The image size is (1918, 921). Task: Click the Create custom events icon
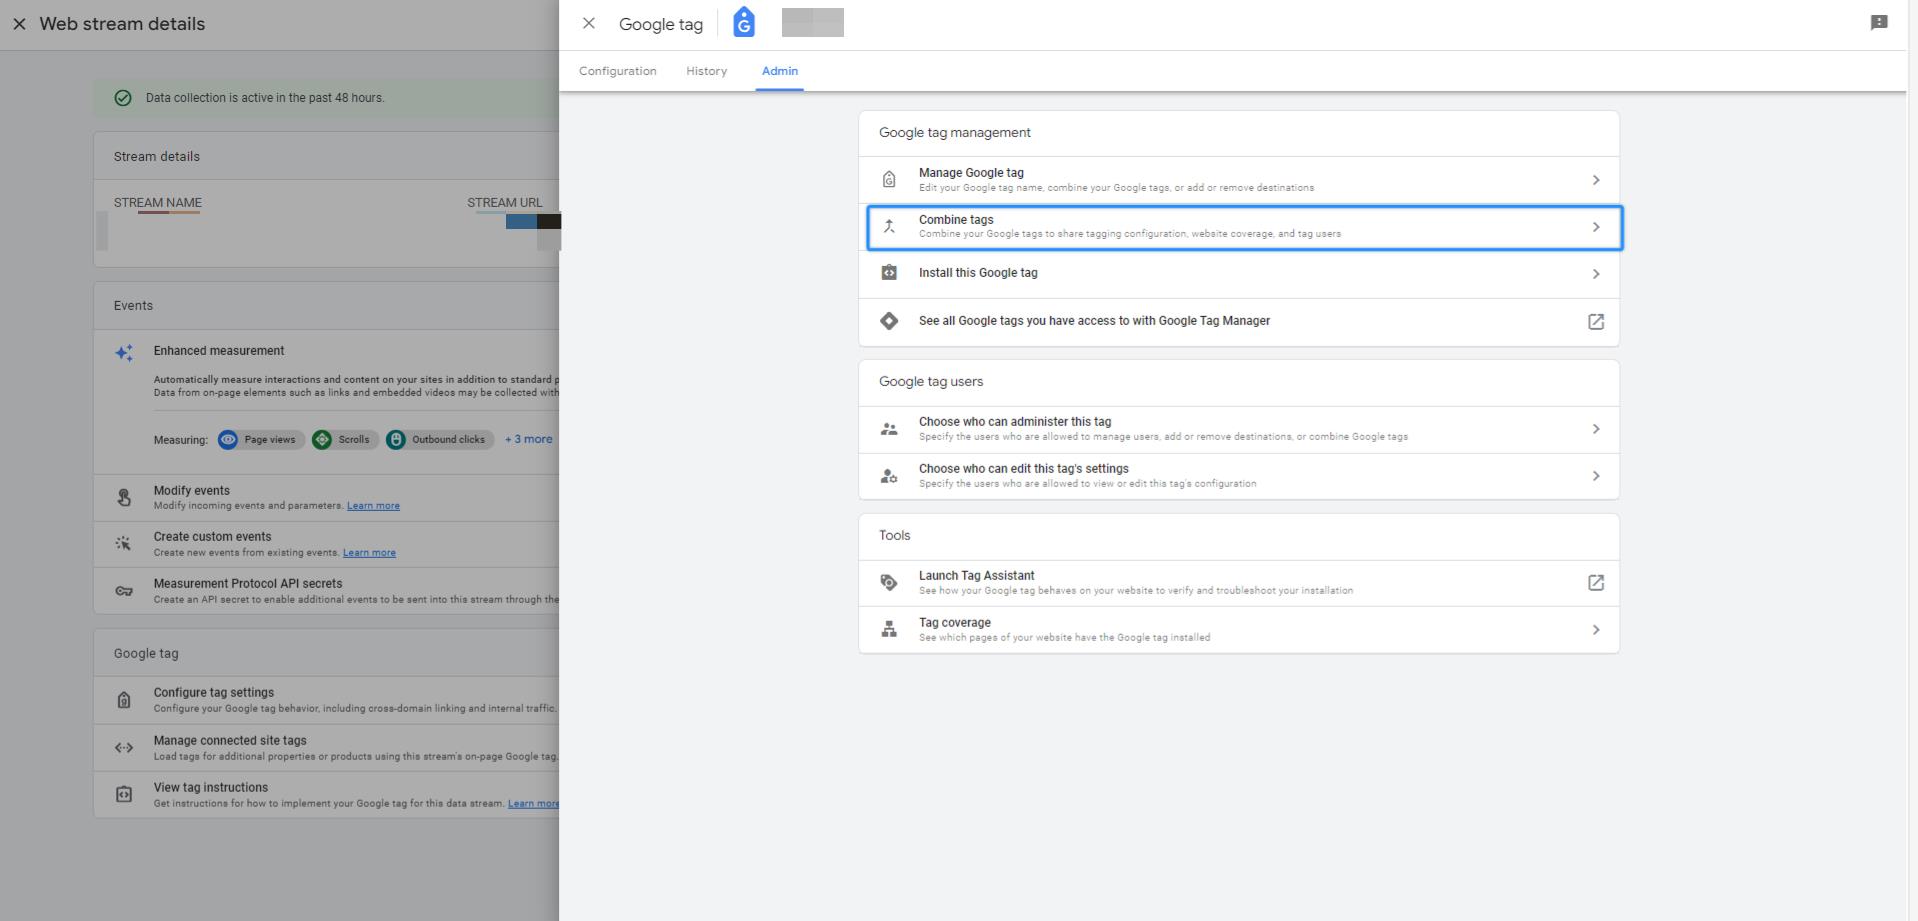coord(124,544)
